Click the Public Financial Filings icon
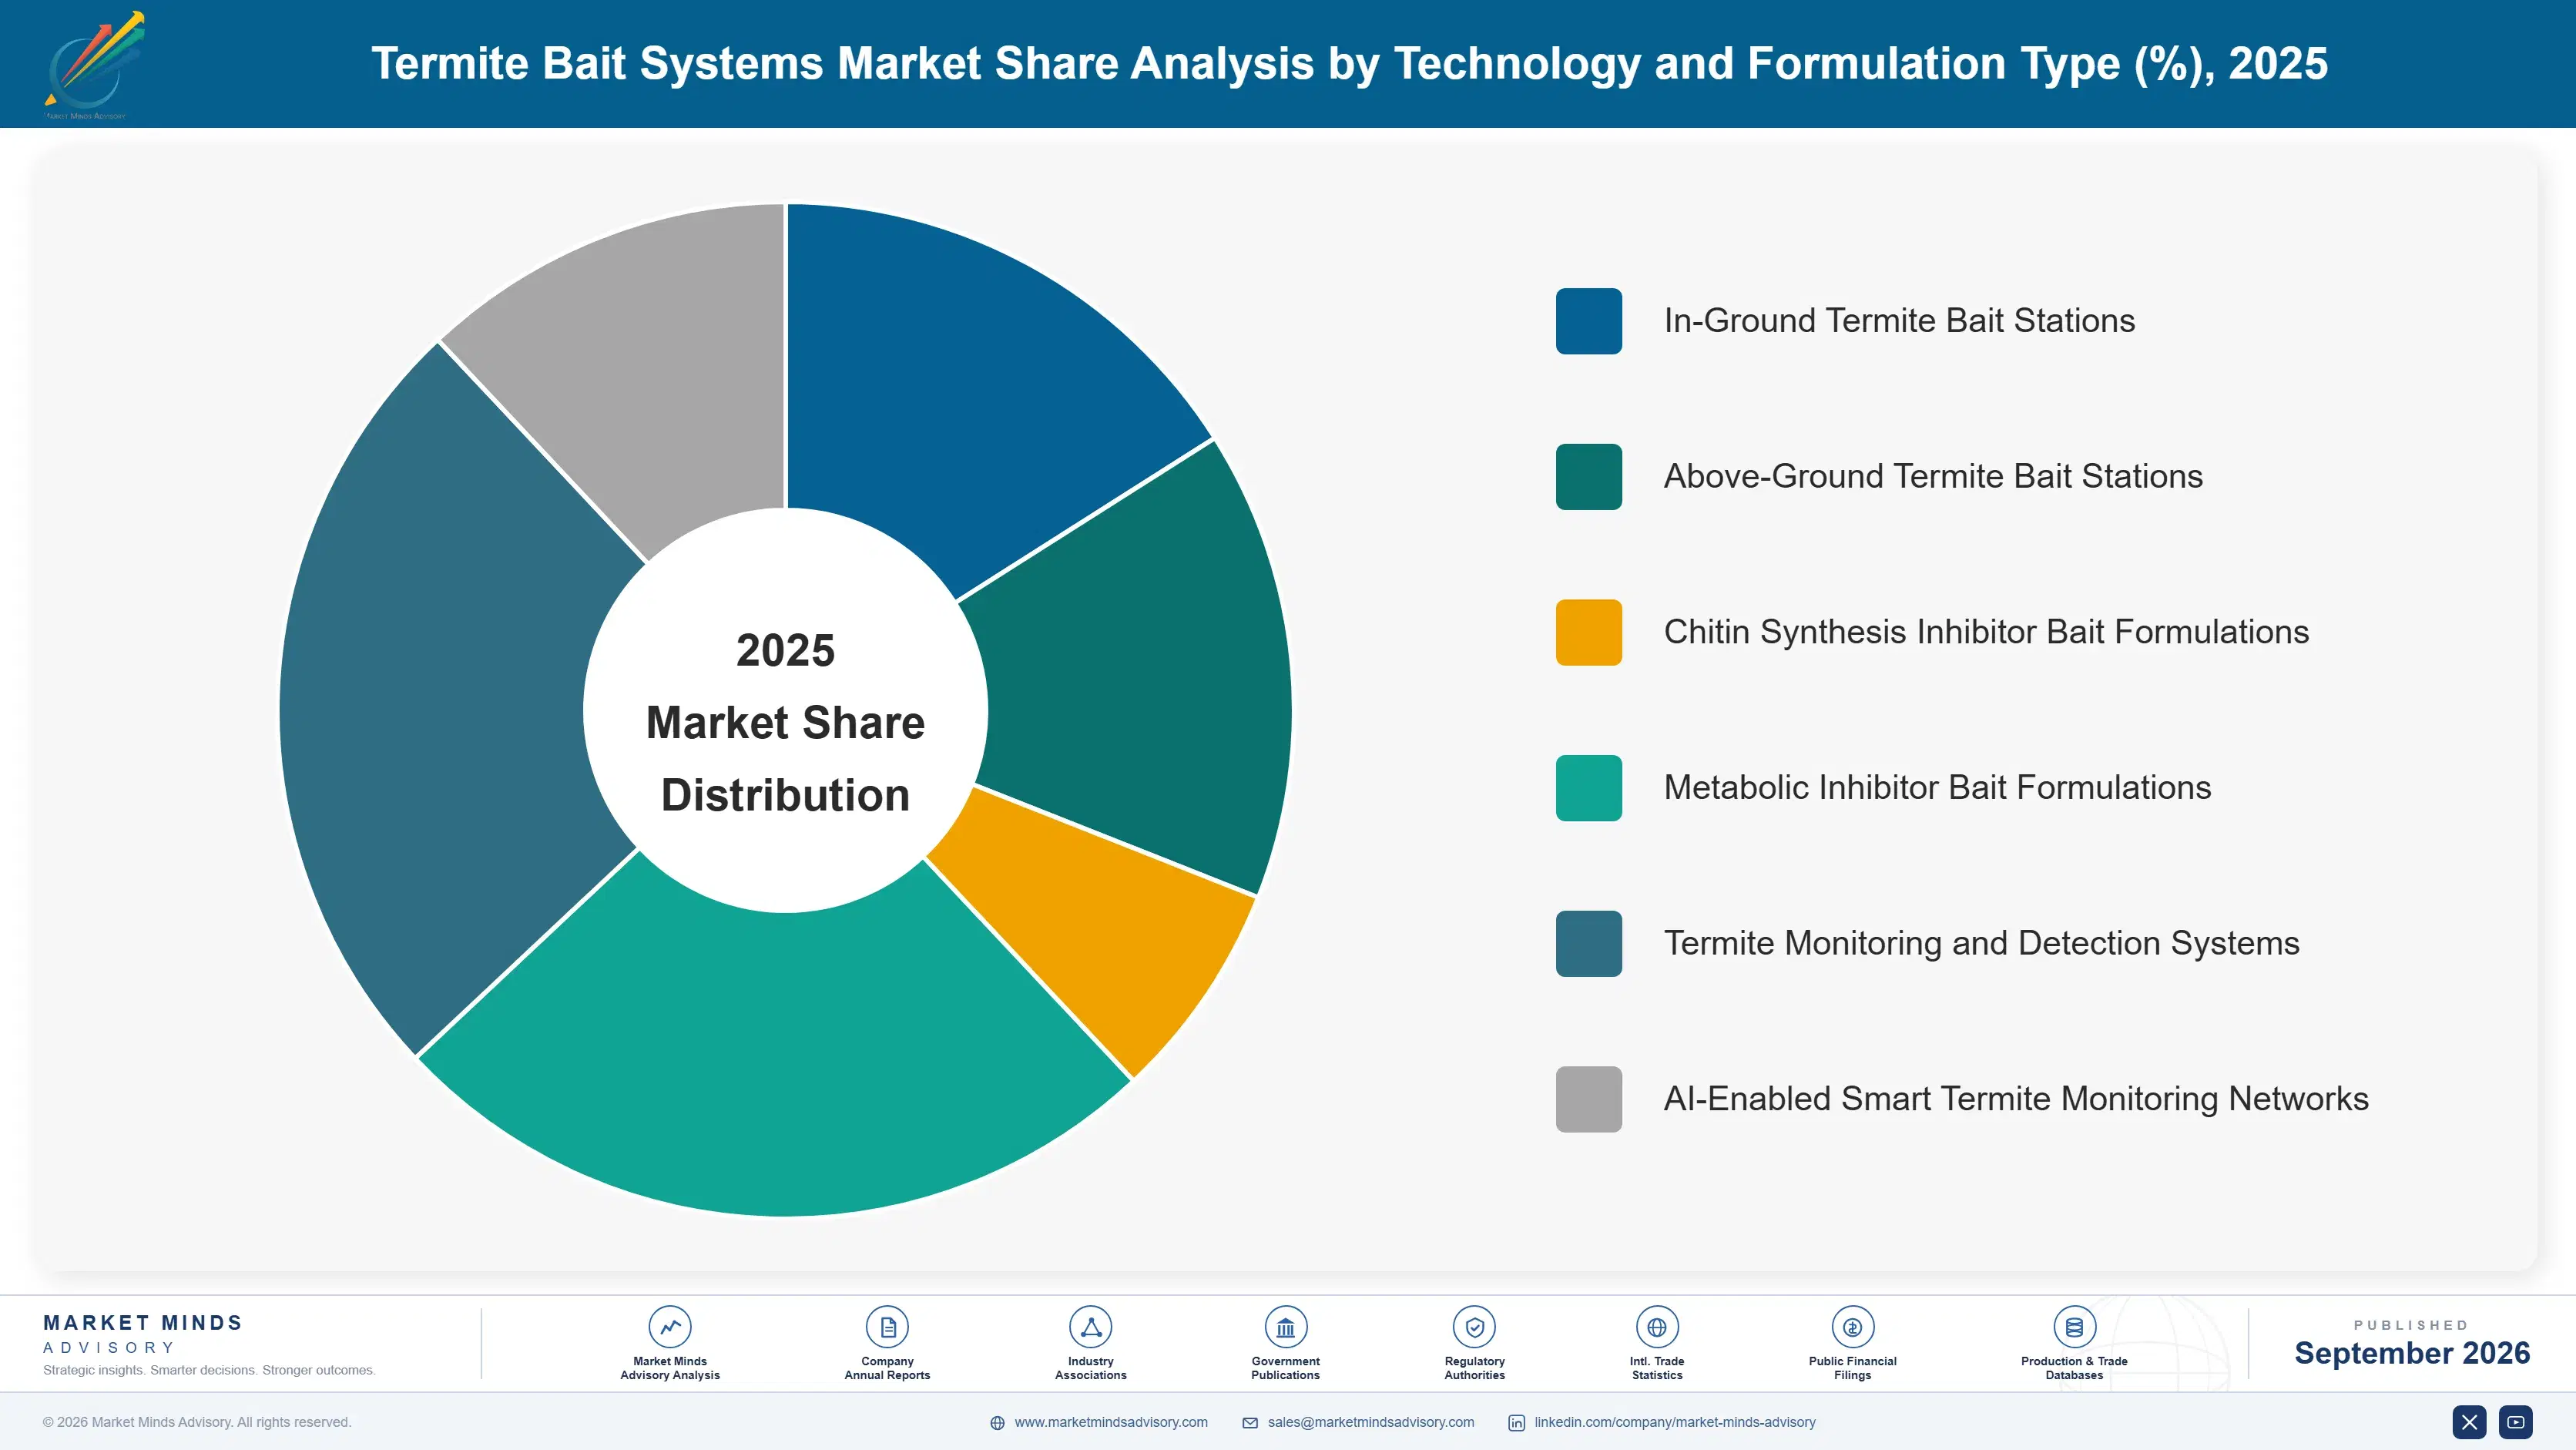The image size is (2576, 1450). click(1852, 1327)
